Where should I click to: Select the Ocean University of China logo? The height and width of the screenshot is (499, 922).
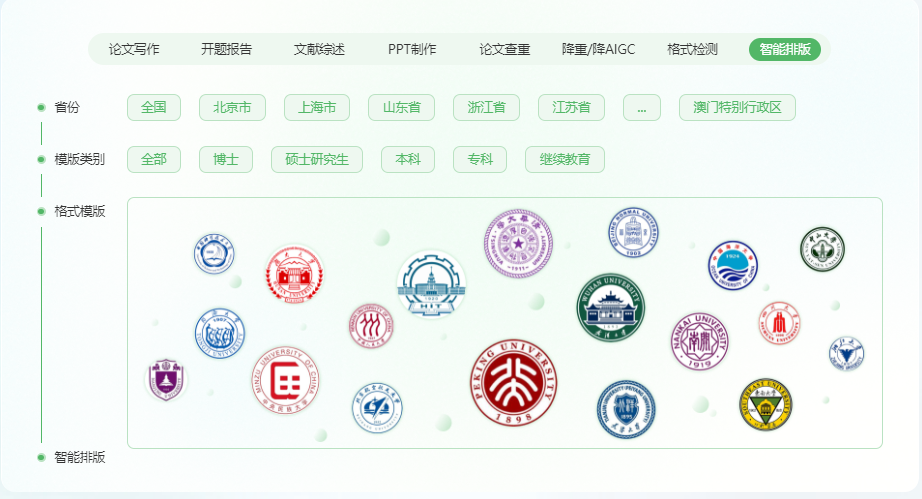tap(733, 265)
